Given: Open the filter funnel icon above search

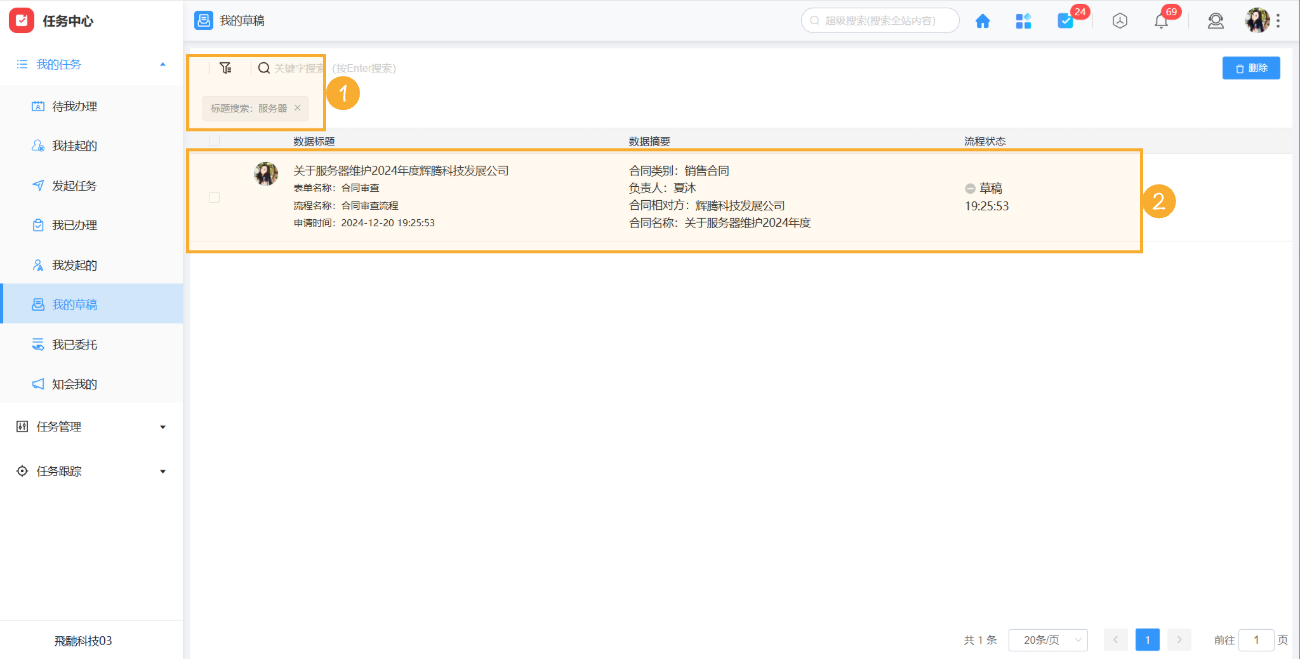Looking at the screenshot, I should click(x=226, y=68).
